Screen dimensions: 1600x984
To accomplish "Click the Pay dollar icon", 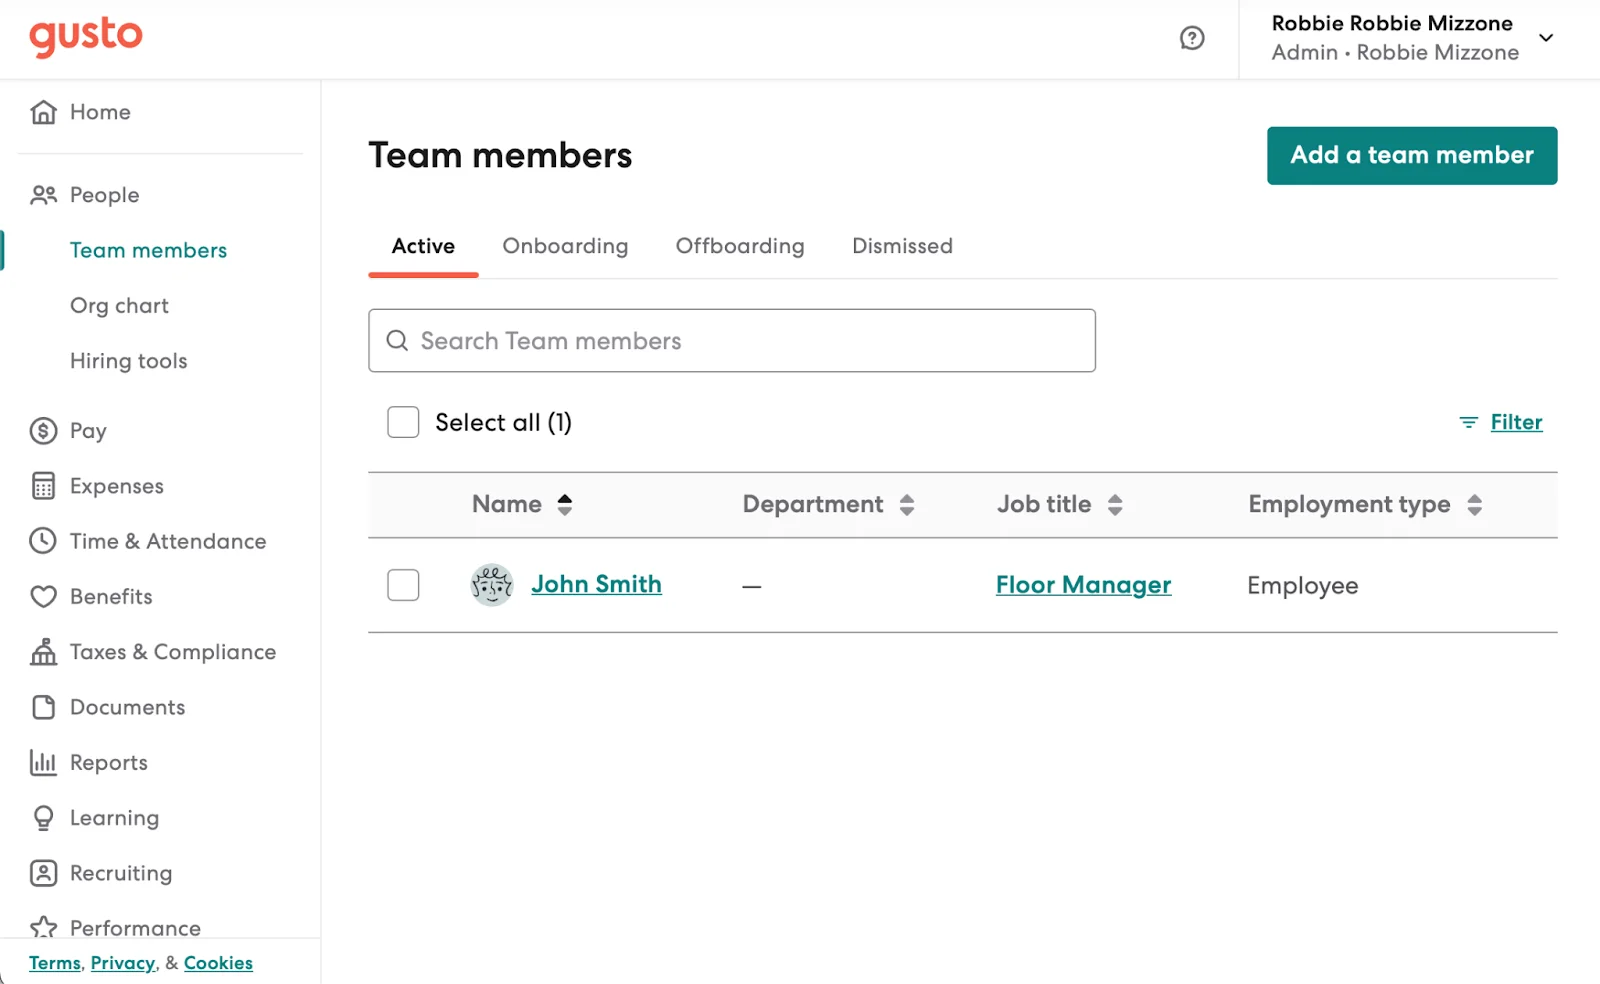I will [x=43, y=431].
